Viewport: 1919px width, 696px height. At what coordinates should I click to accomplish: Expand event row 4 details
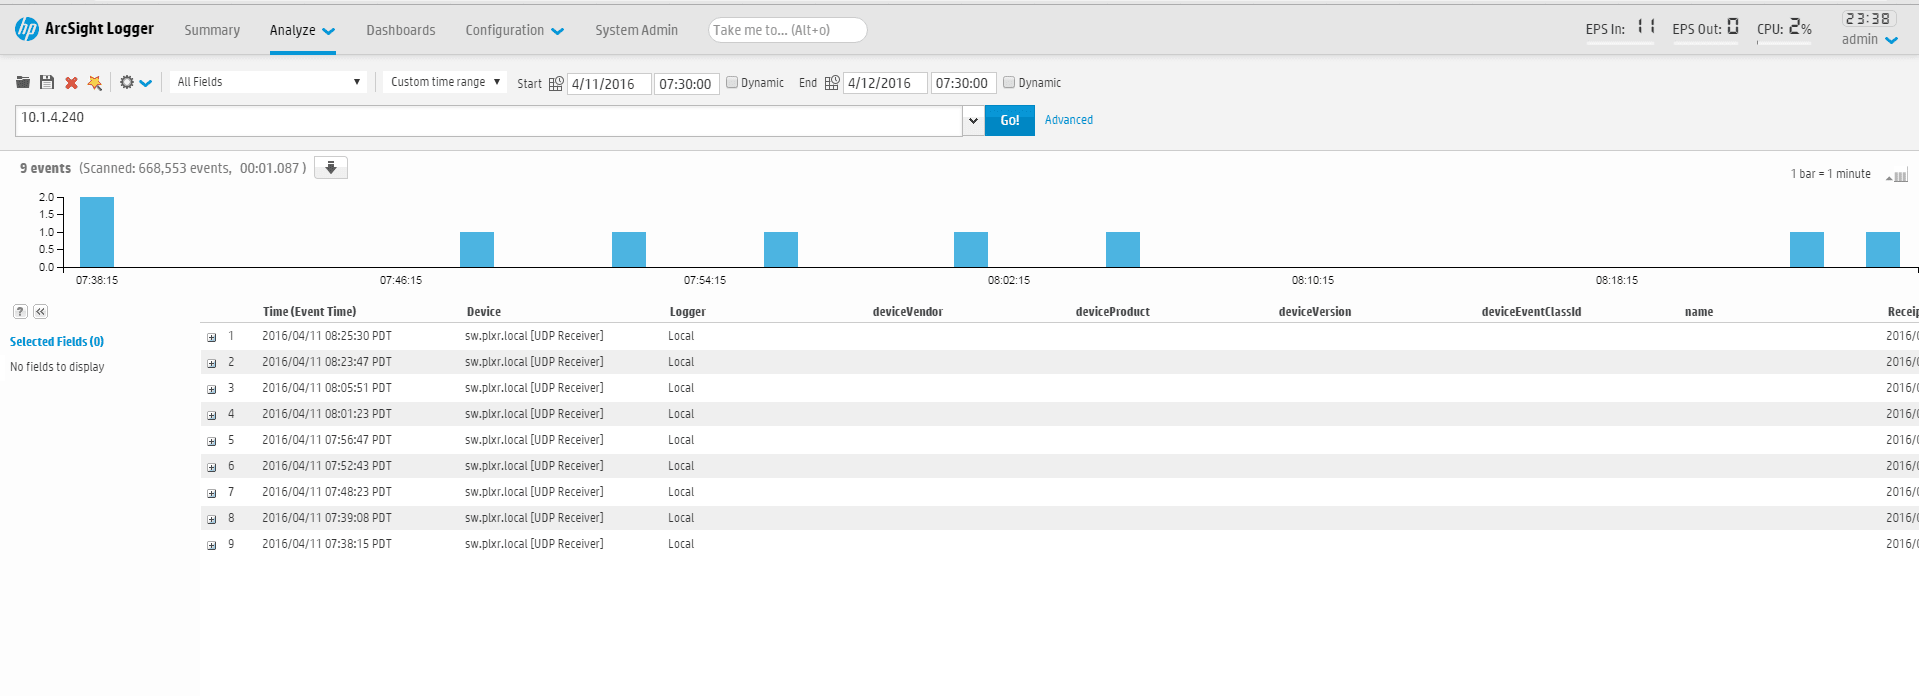pos(212,416)
